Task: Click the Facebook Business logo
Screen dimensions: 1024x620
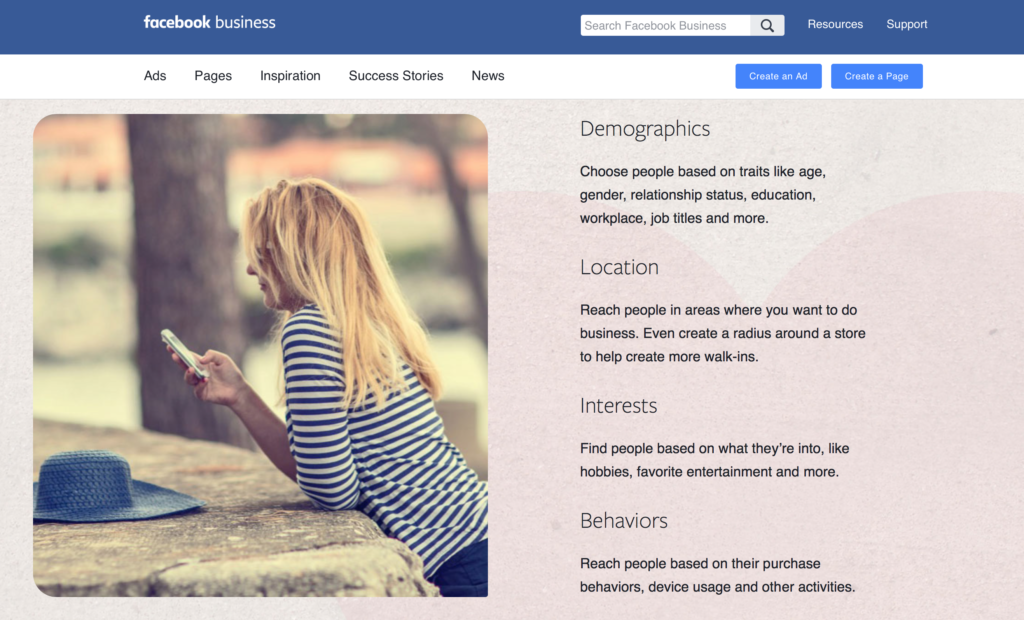Action: (x=209, y=22)
